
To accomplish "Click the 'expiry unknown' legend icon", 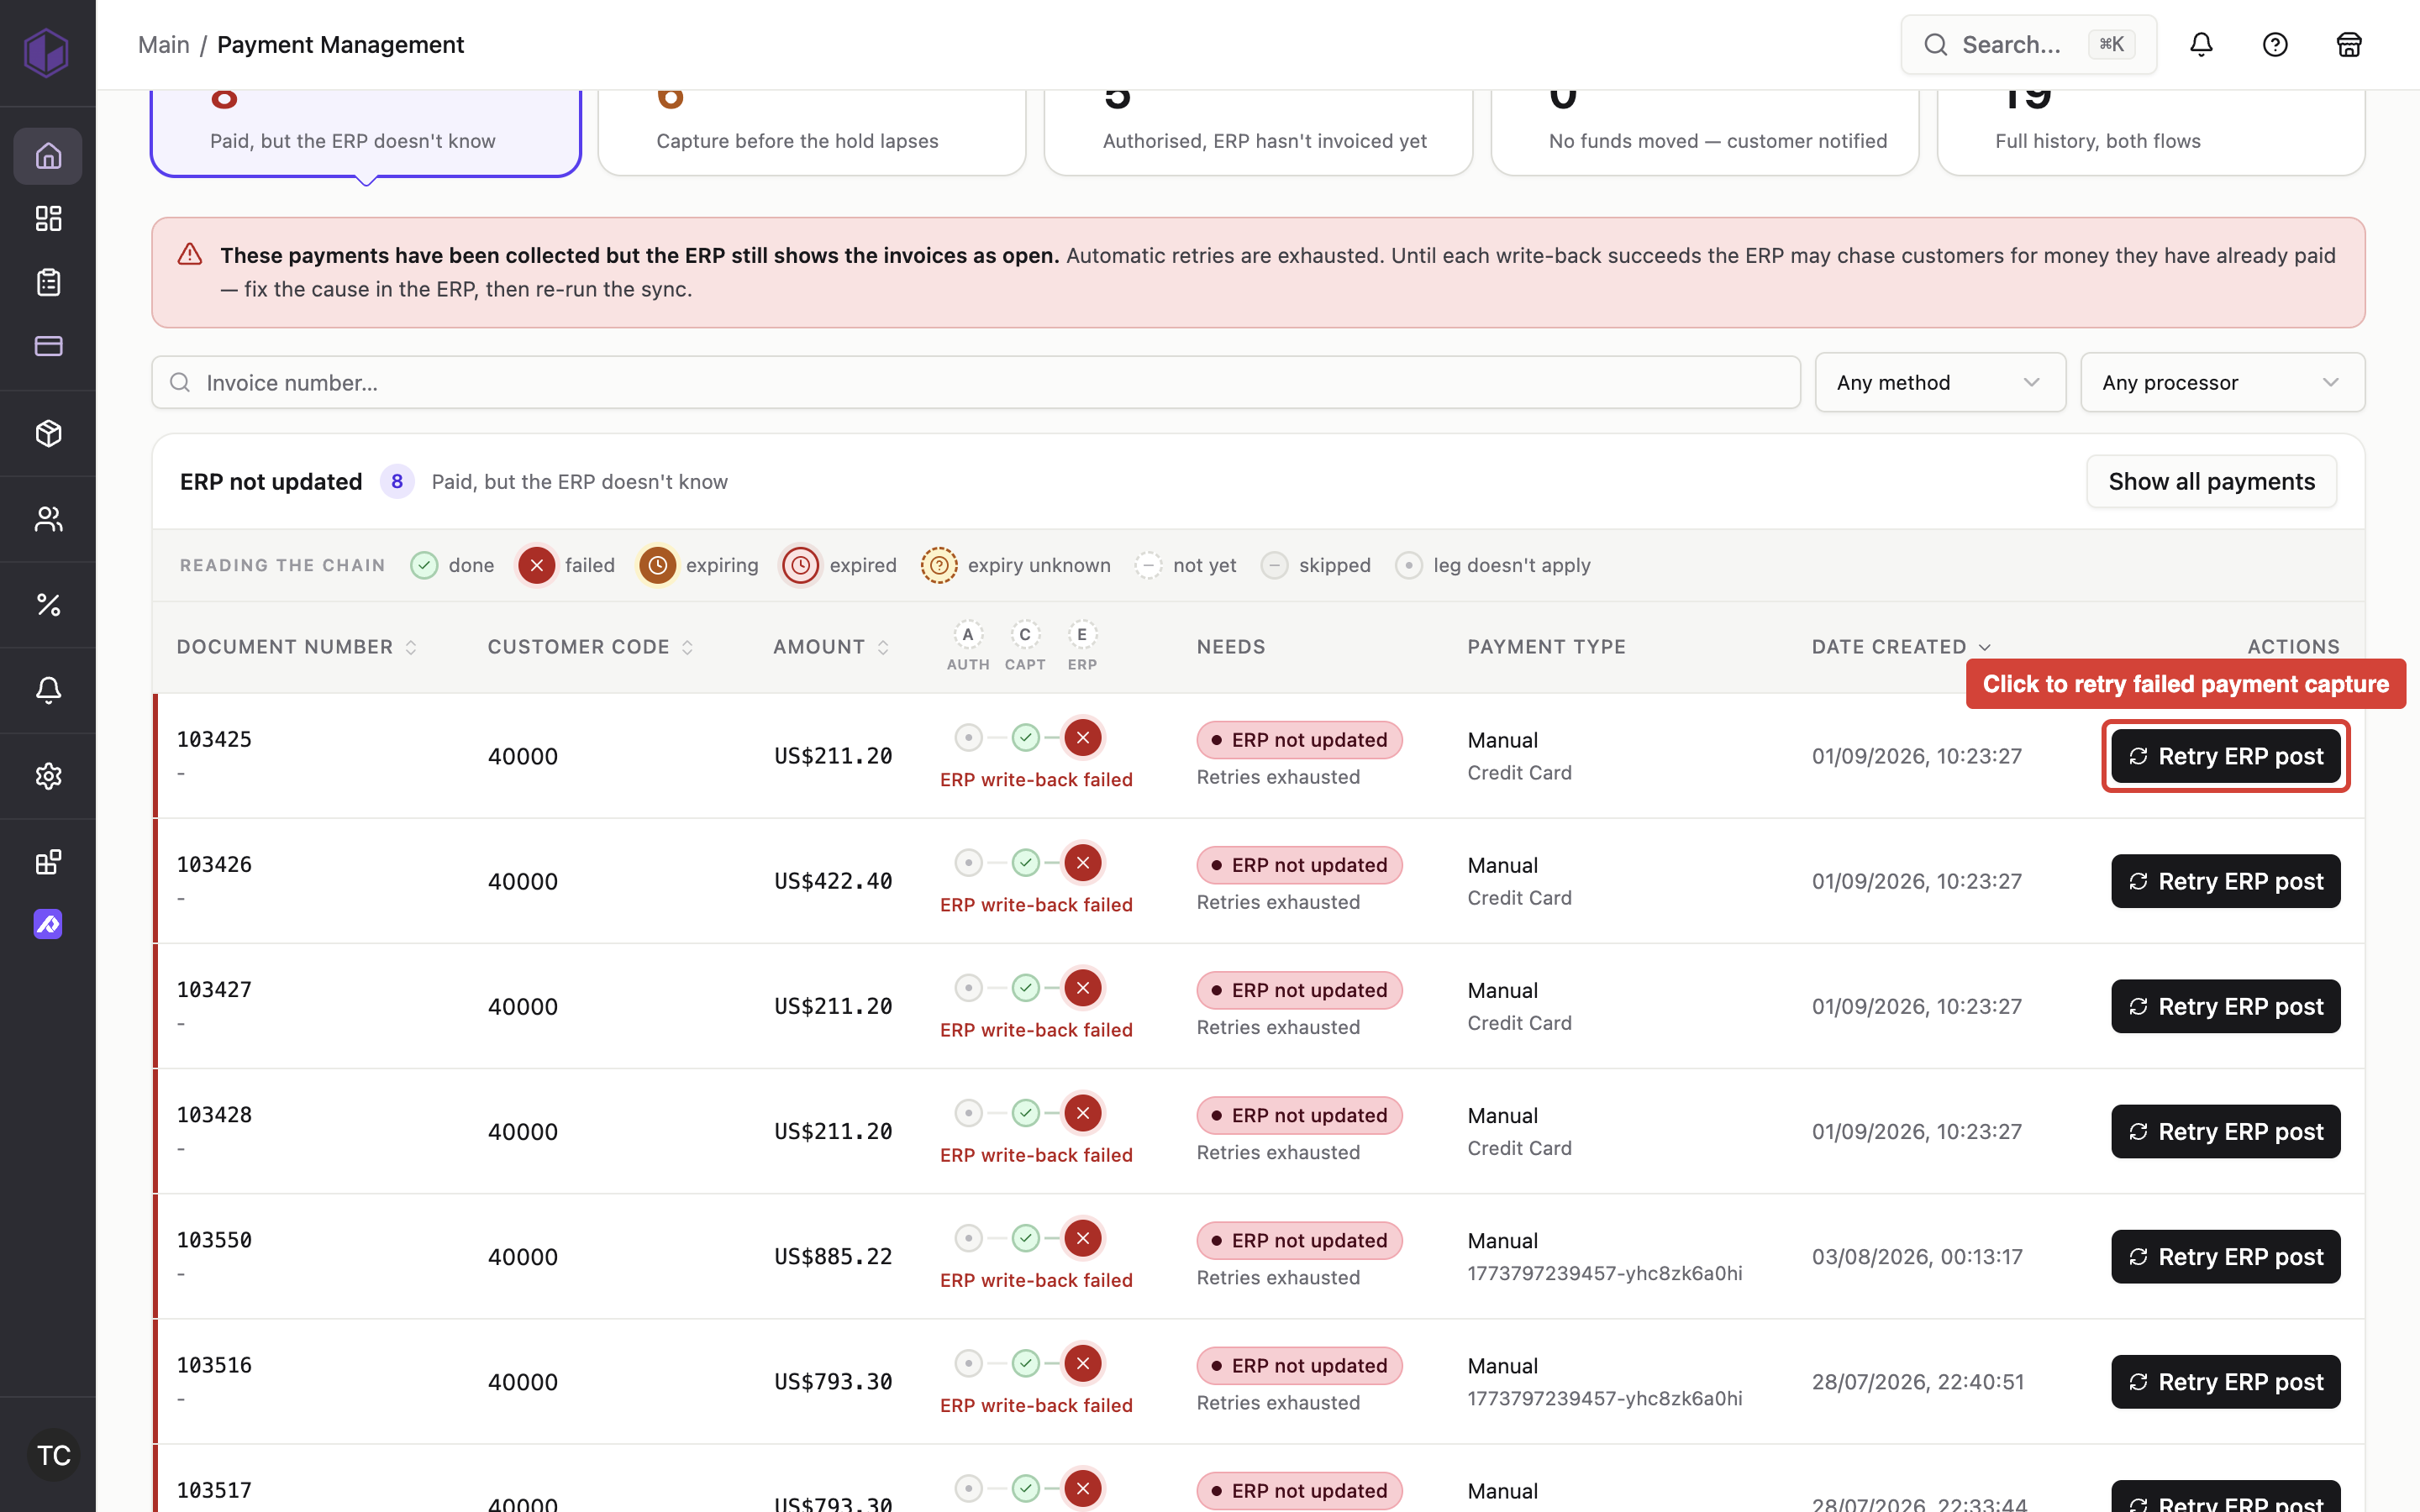I will [939, 565].
